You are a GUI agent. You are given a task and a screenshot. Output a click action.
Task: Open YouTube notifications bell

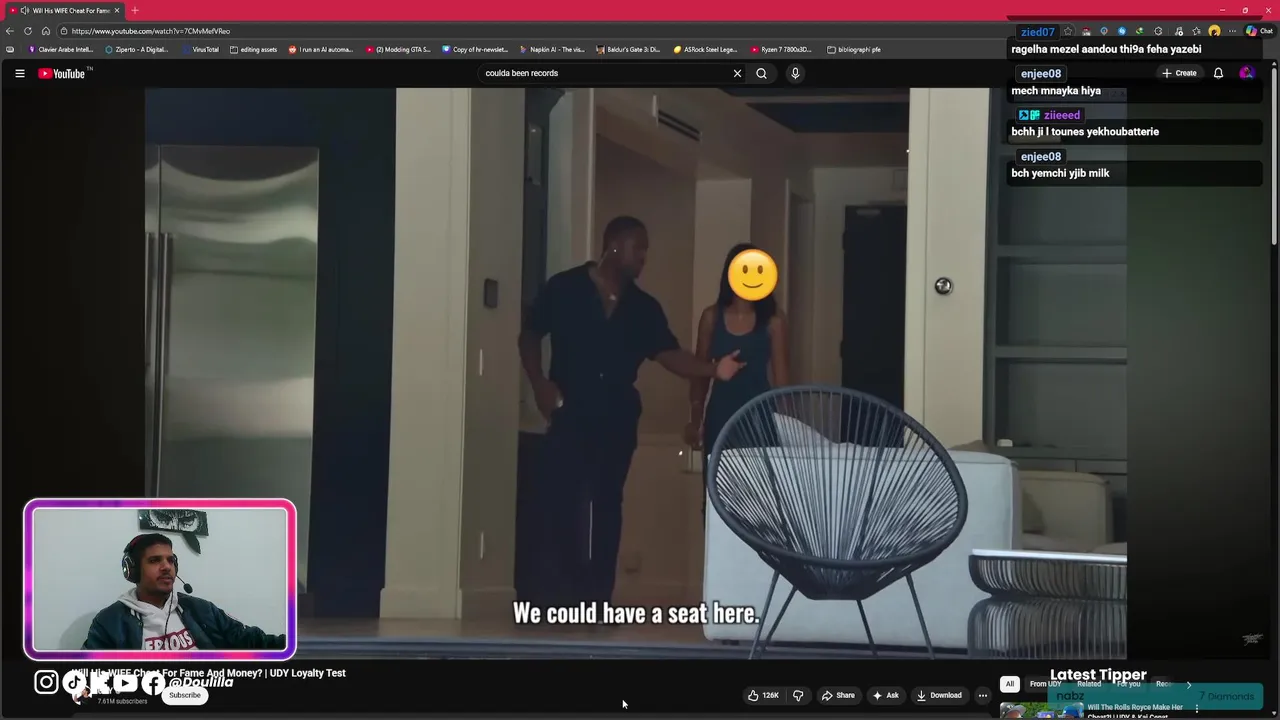pos(1218,73)
